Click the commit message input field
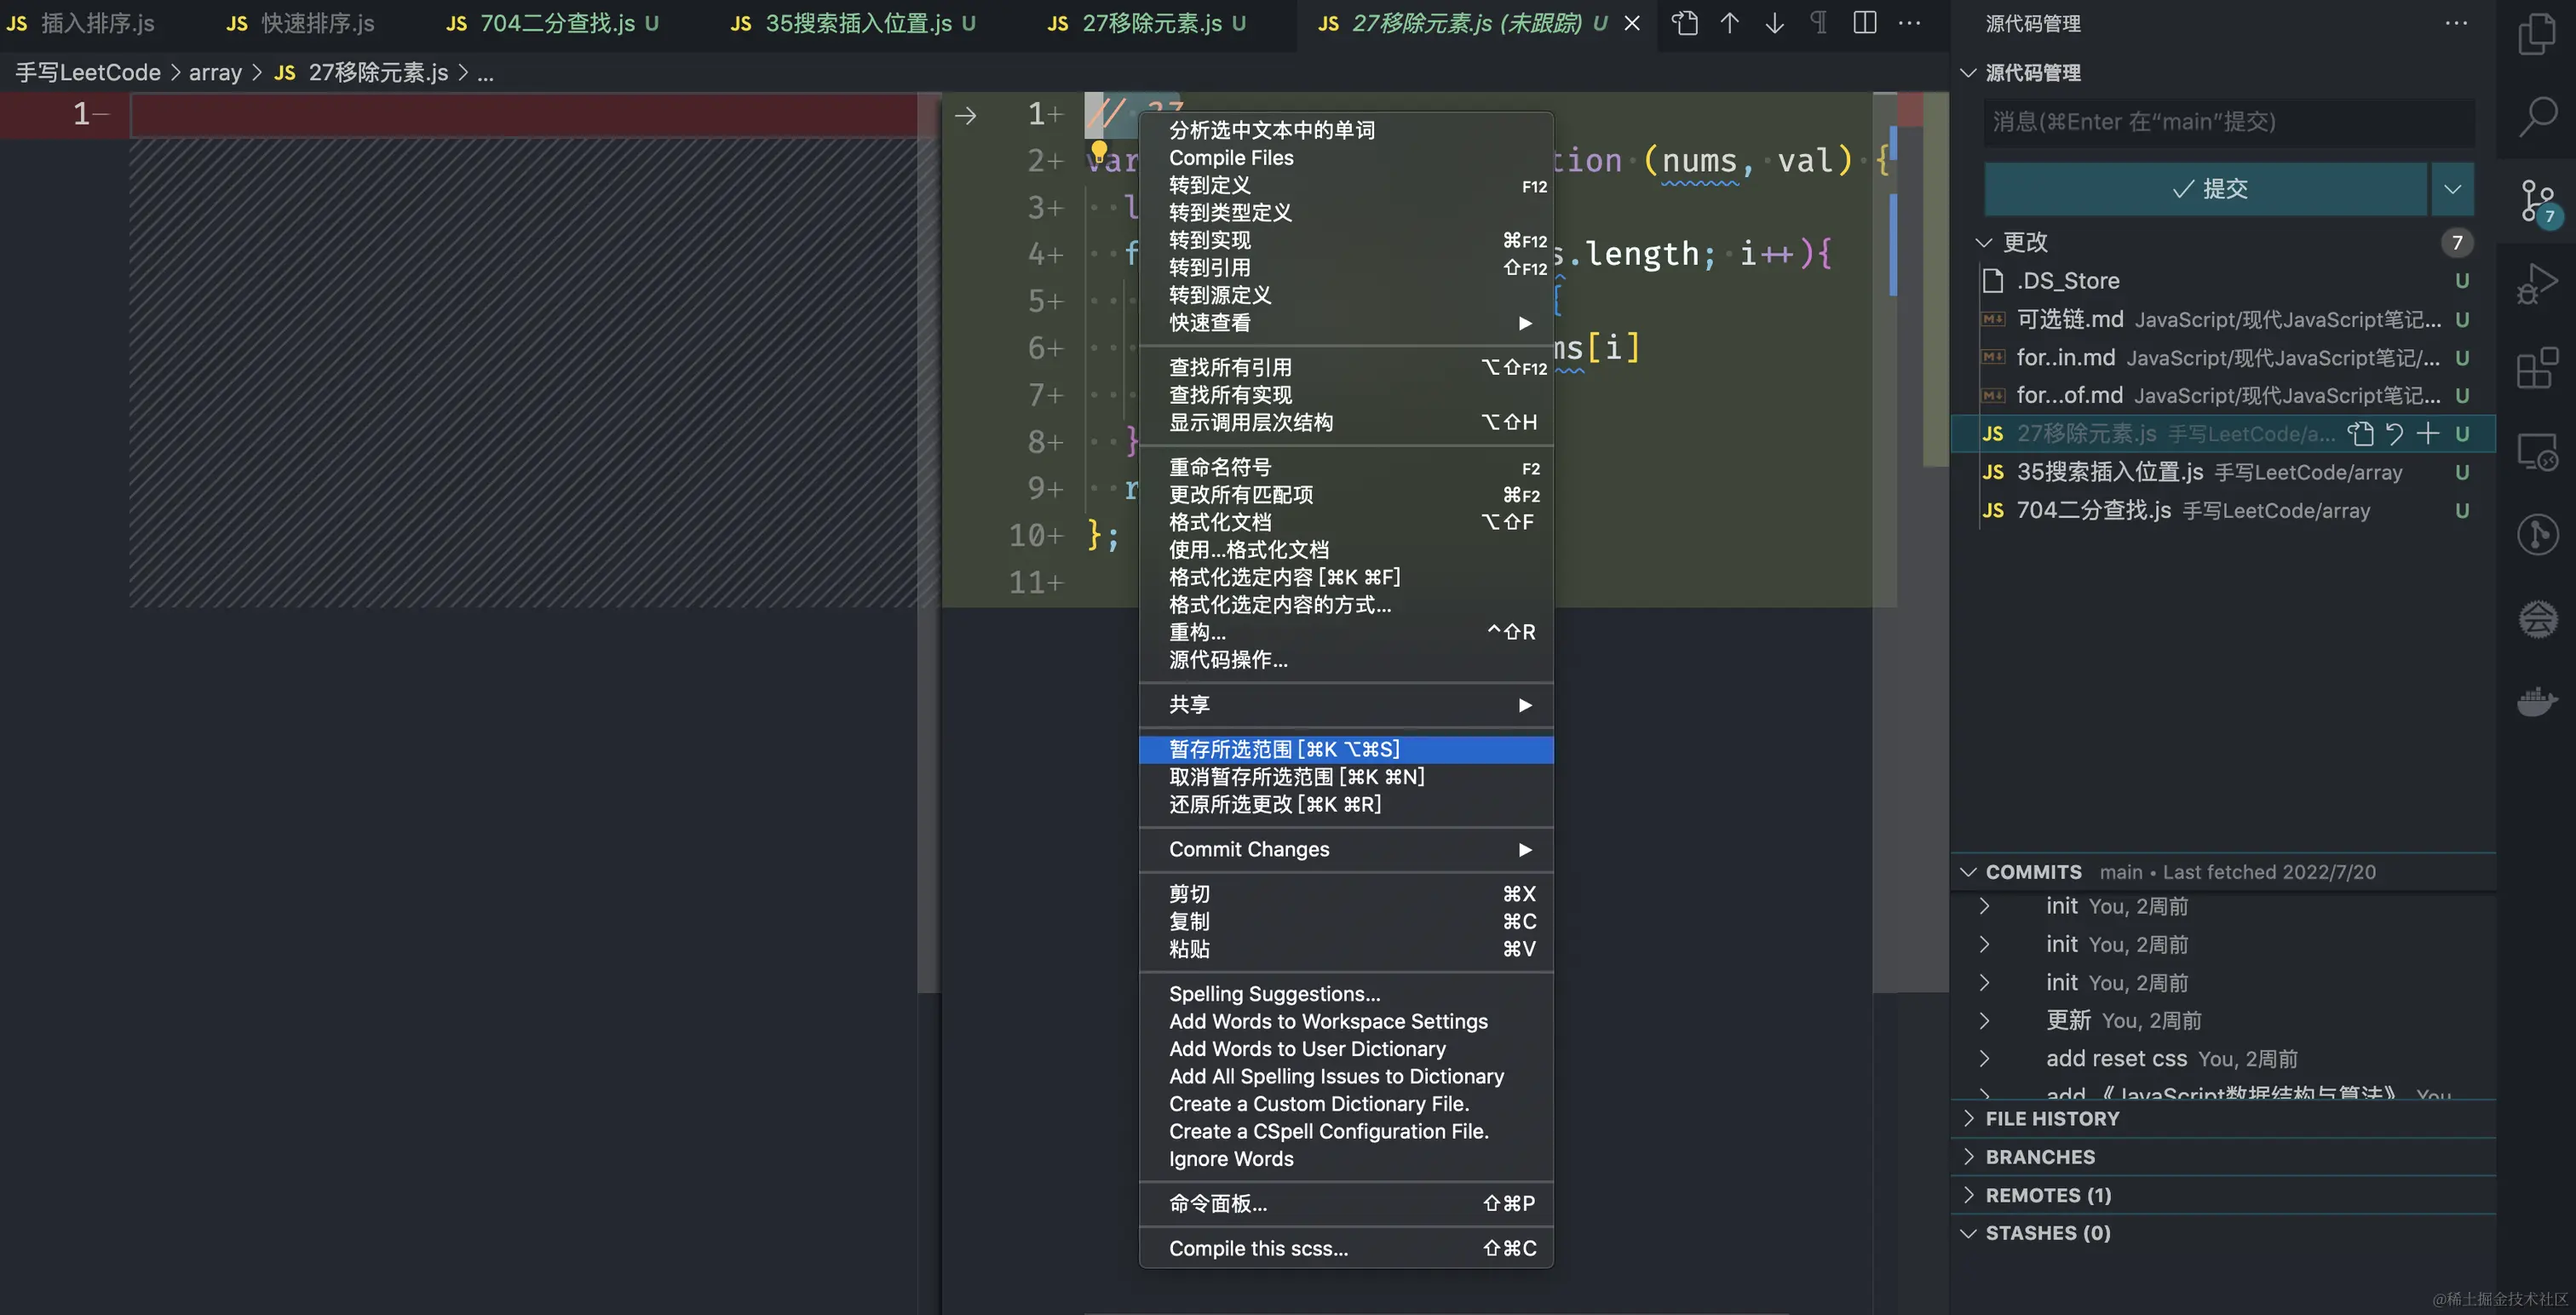The height and width of the screenshot is (1315, 2576). (2228, 122)
